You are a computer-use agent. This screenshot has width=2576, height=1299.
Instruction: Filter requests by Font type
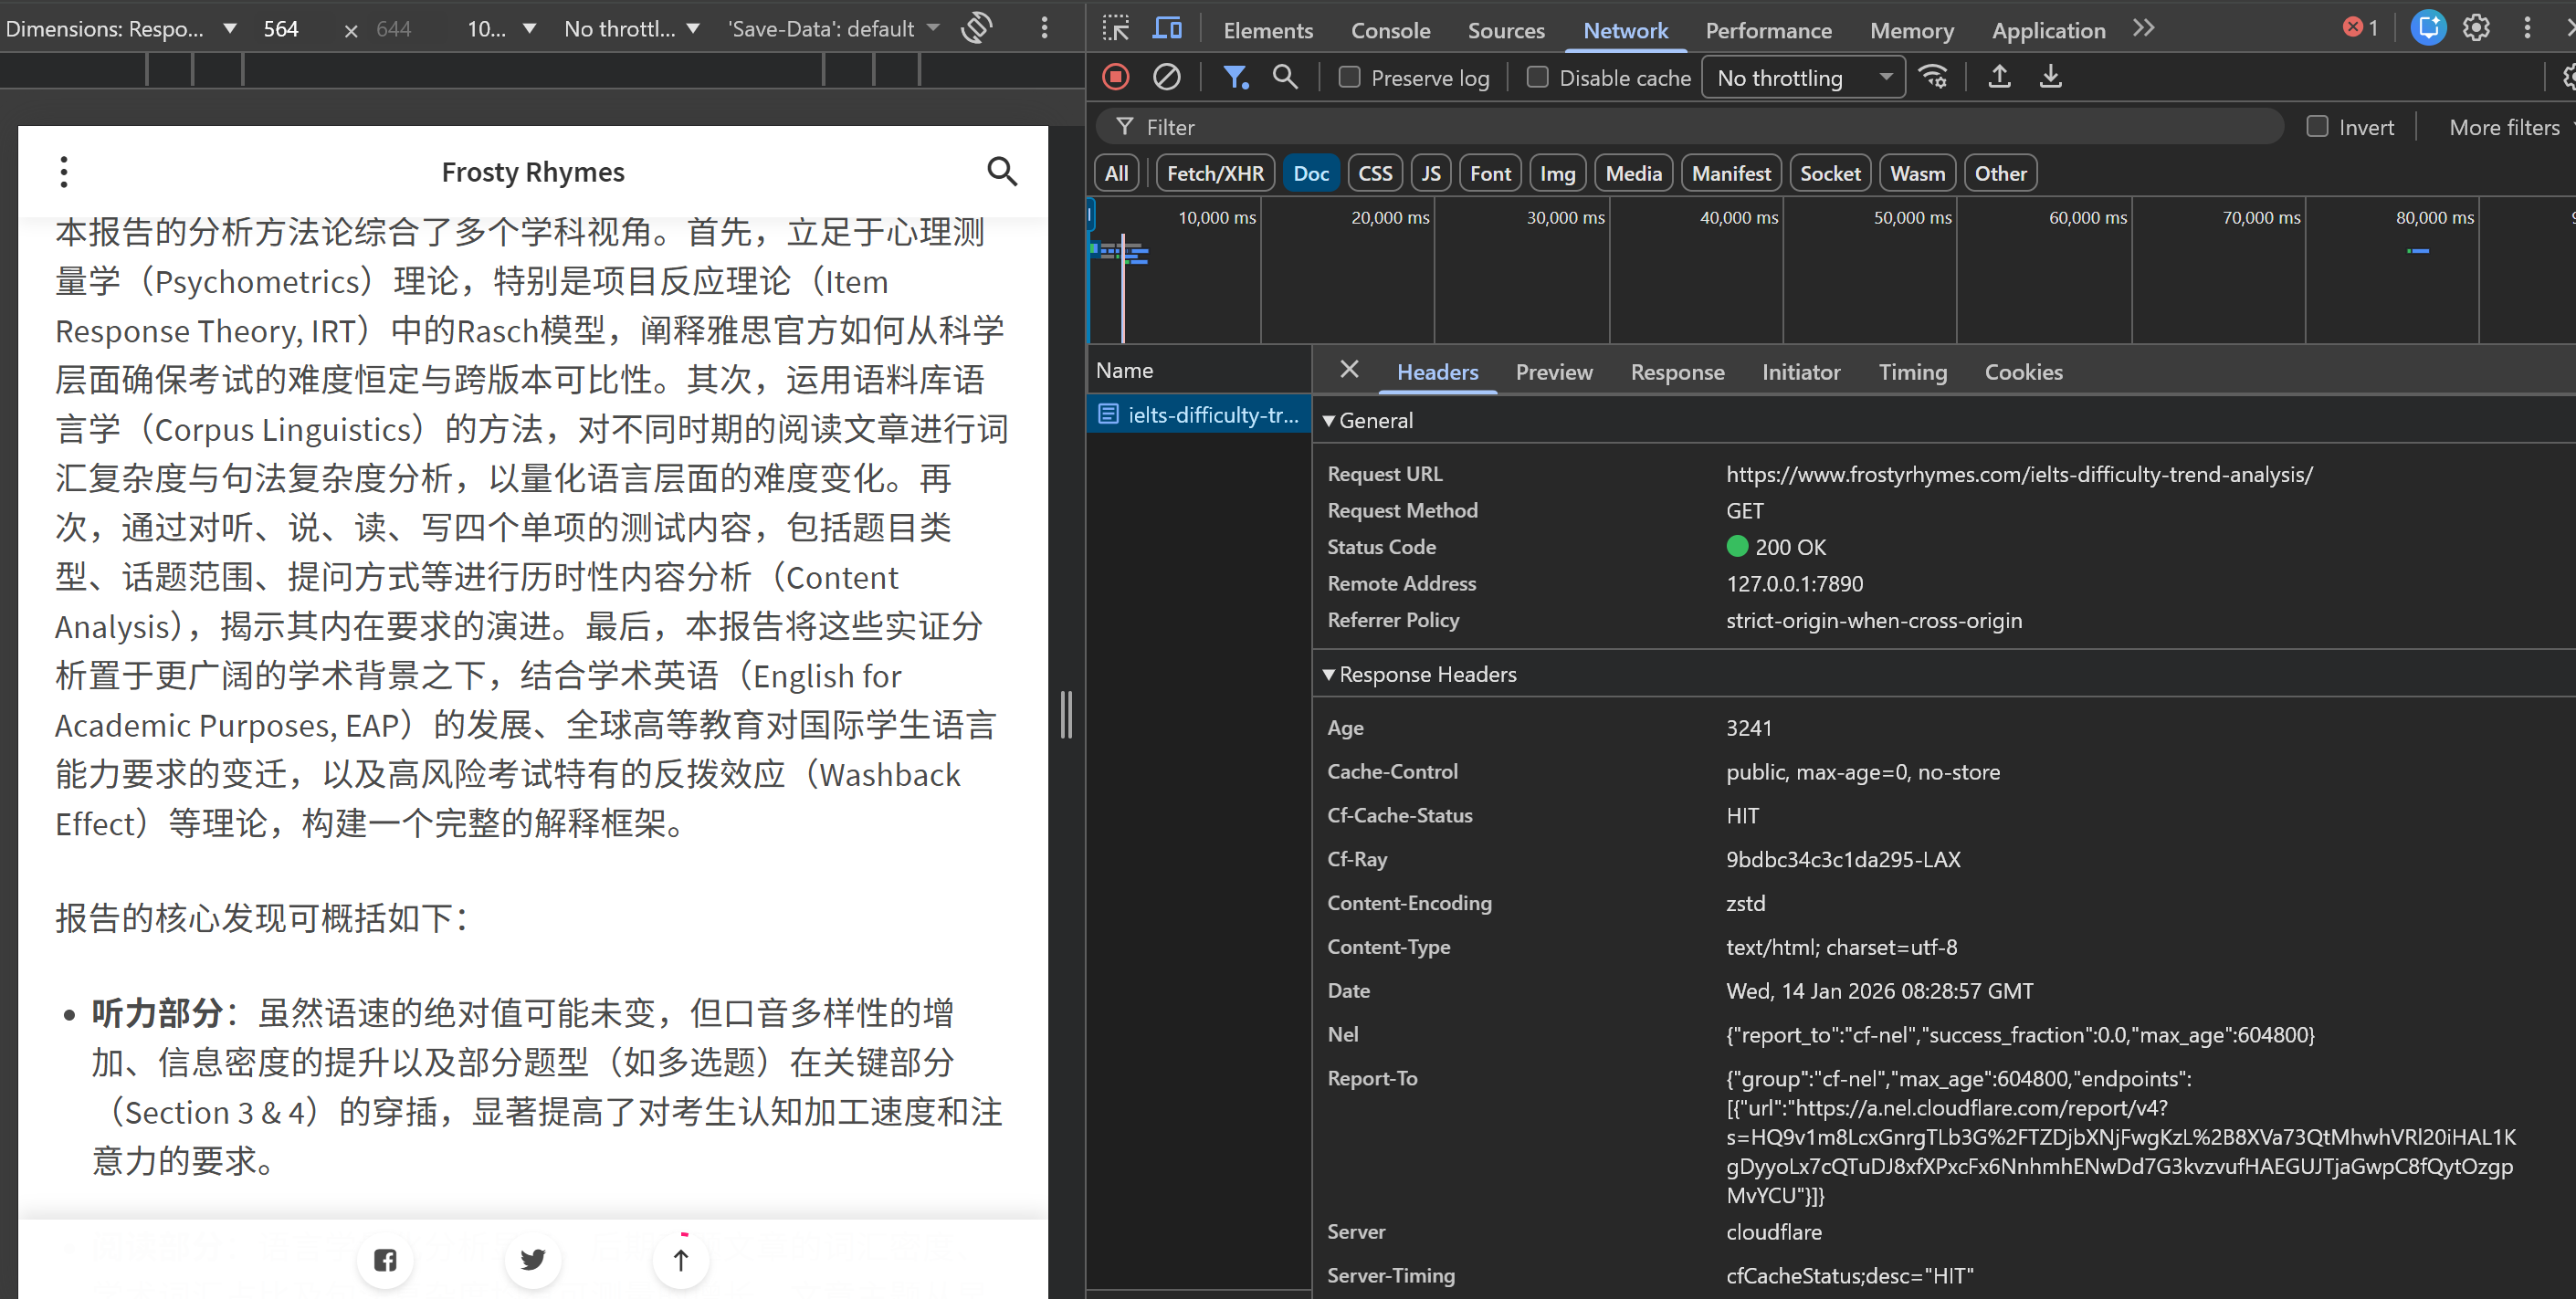tap(1489, 172)
